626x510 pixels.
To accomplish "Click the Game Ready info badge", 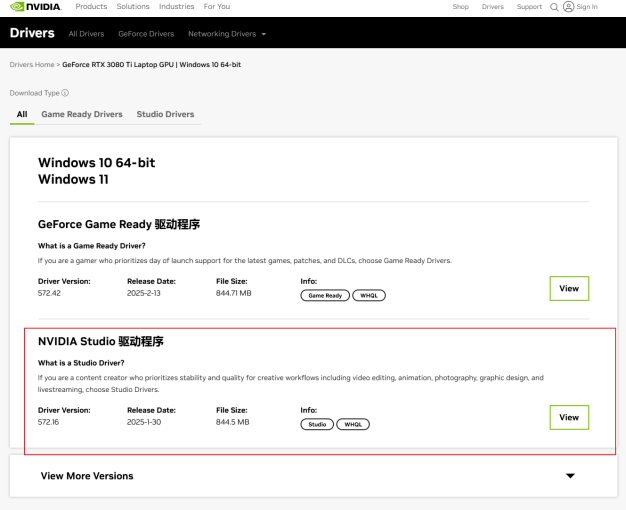I will point(325,296).
